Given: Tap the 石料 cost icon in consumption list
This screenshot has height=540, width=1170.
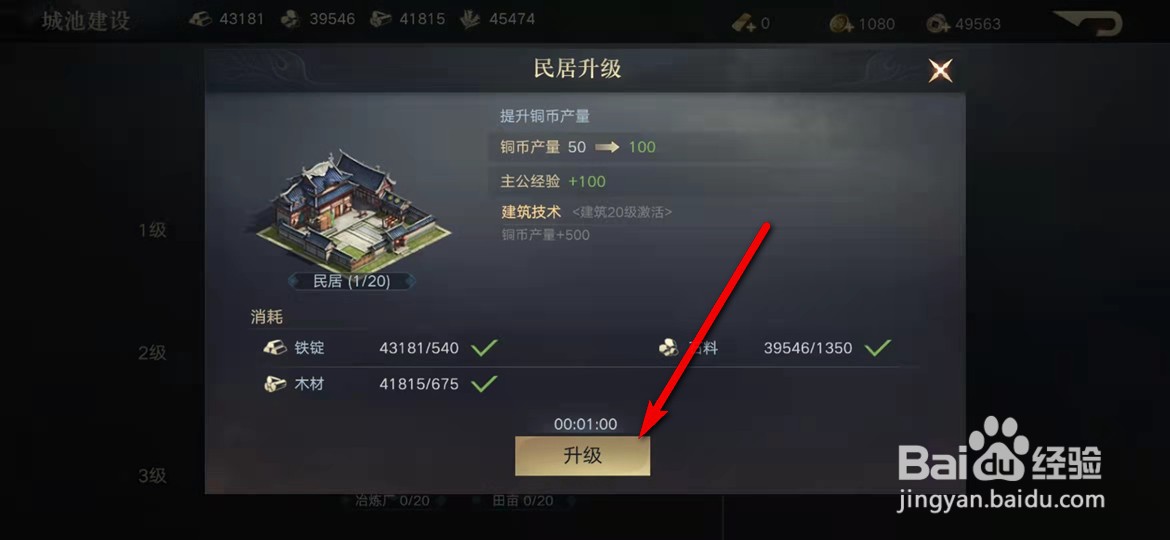Looking at the screenshot, I should pyautogui.click(x=669, y=348).
